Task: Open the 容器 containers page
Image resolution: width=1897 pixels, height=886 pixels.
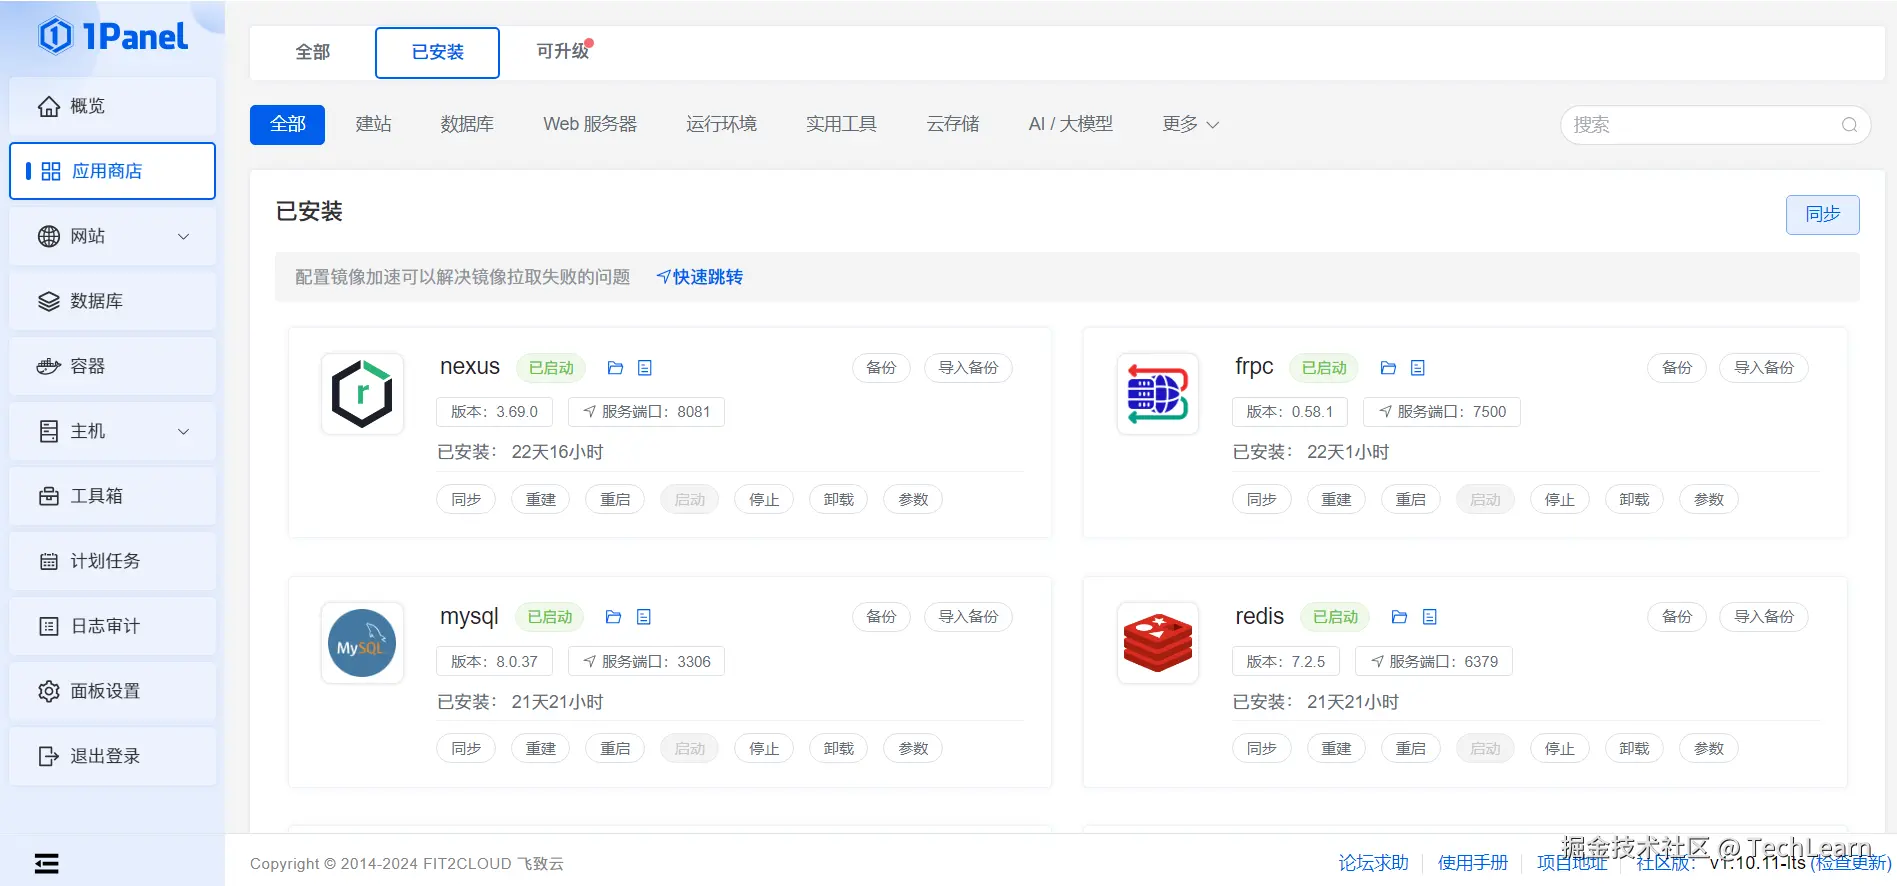Action: pos(112,366)
